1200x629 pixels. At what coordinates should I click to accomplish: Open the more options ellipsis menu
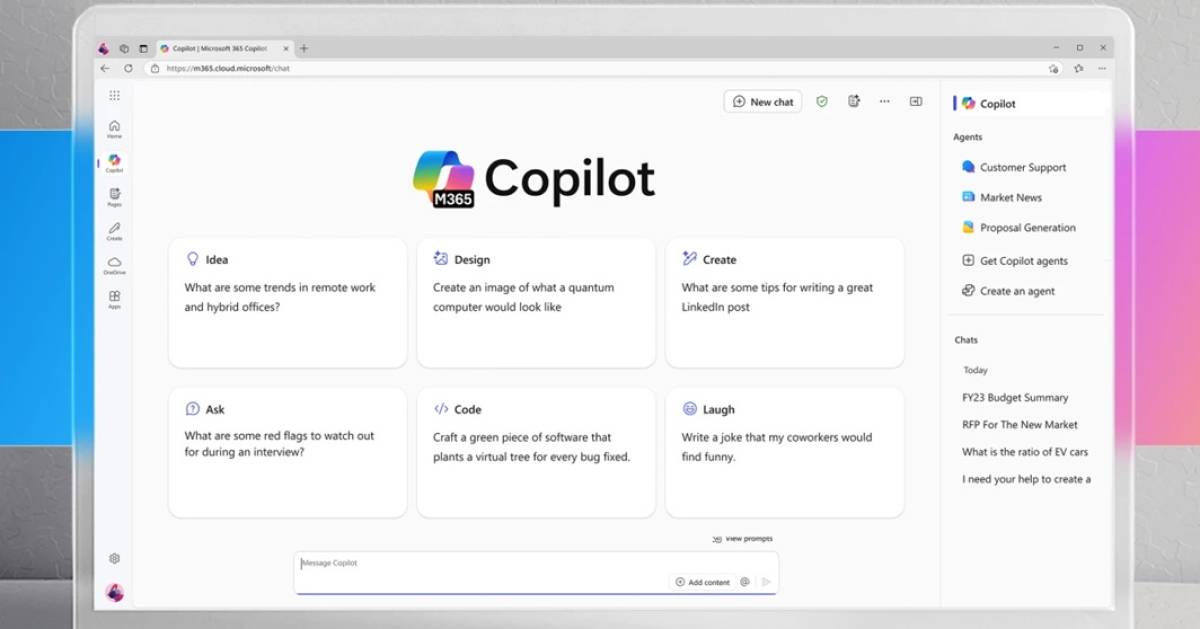click(x=884, y=101)
